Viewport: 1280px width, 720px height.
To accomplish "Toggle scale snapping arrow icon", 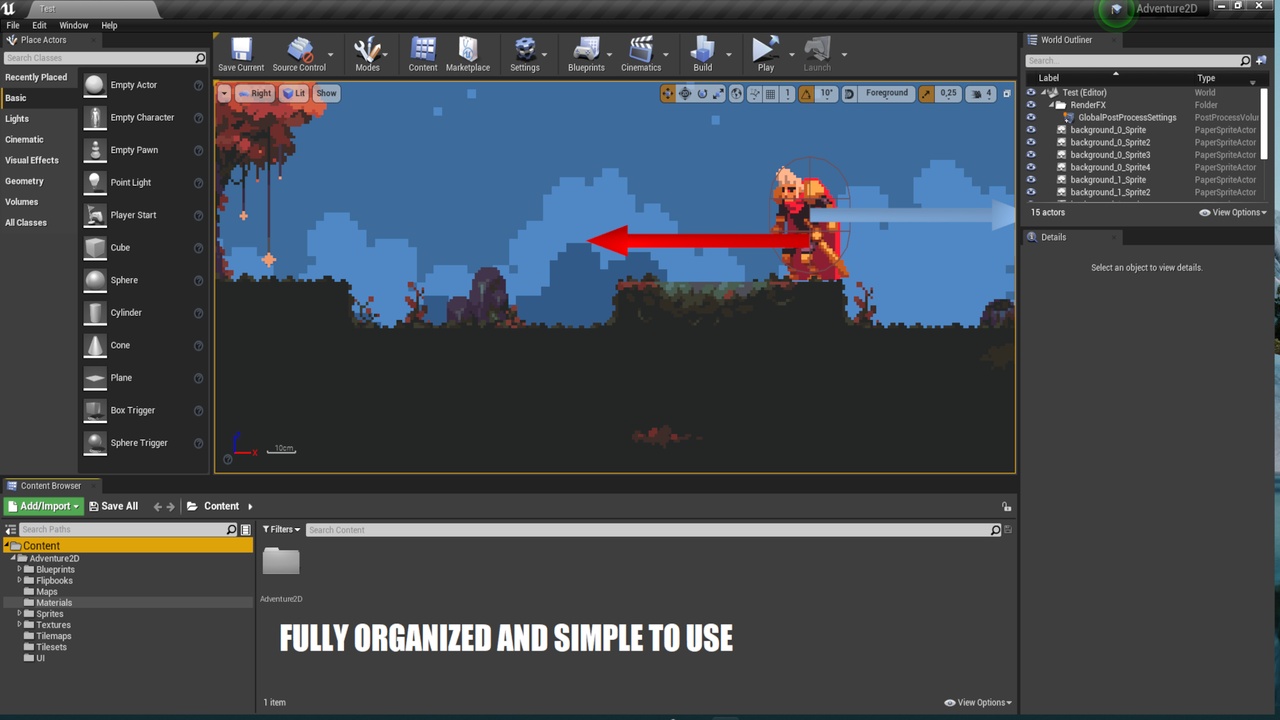I will tap(926, 94).
